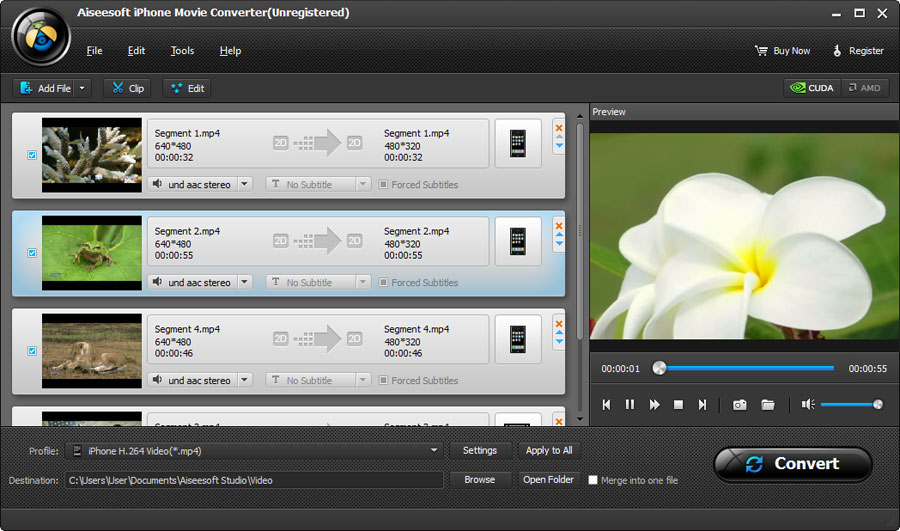The image size is (900, 531).
Task: Open iPhone profile icon for Segment 1.mp4
Action: [518, 144]
